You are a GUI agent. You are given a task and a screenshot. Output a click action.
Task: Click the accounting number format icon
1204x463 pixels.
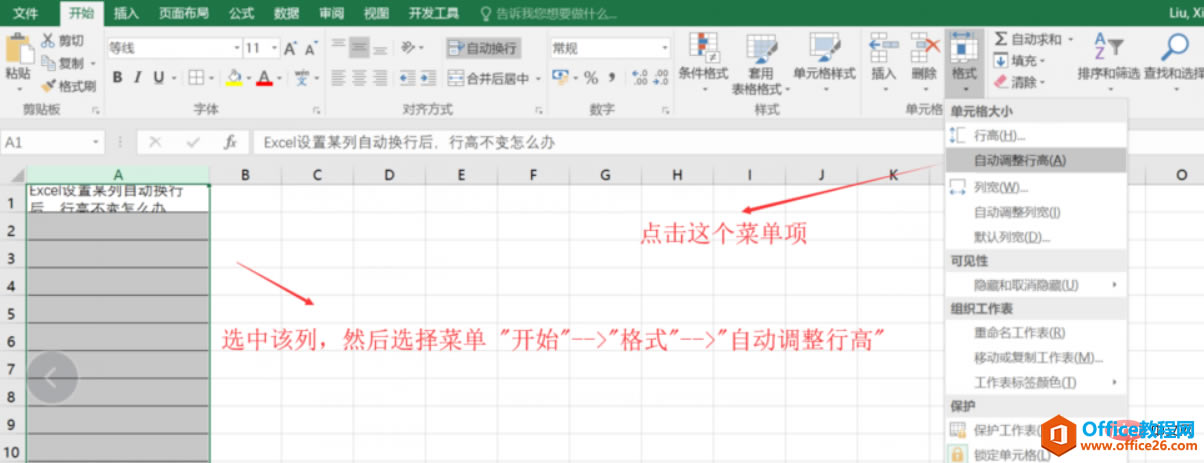(x=560, y=78)
